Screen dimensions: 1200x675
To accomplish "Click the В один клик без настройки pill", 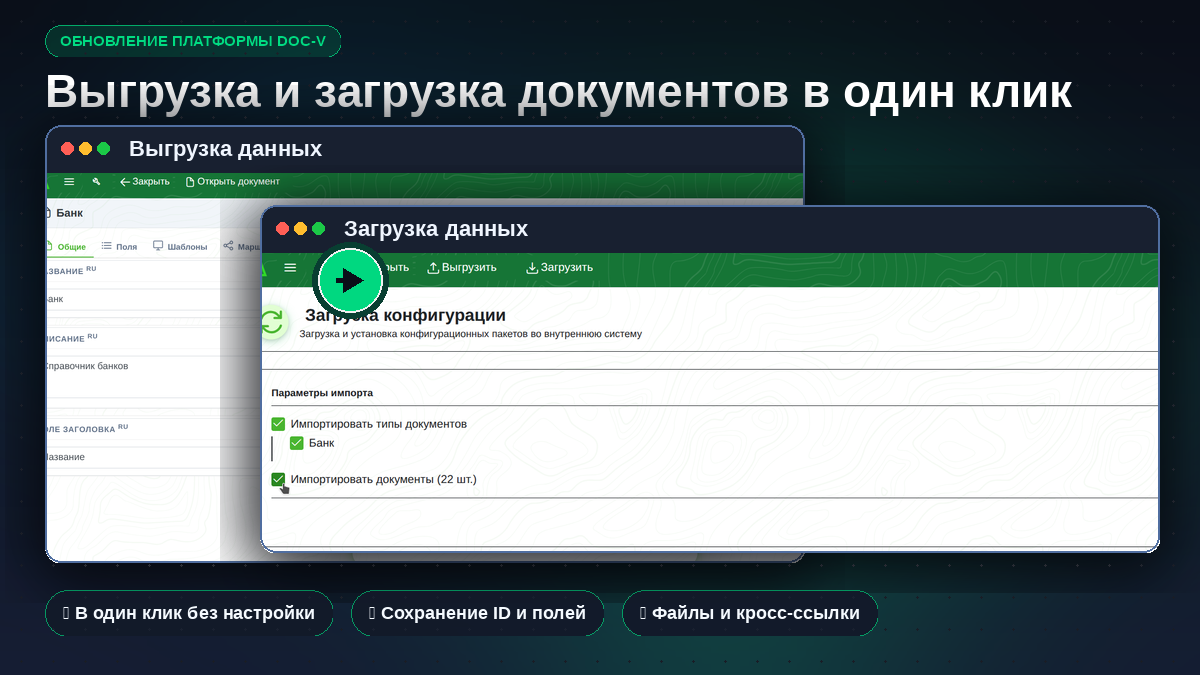I will [x=188, y=613].
